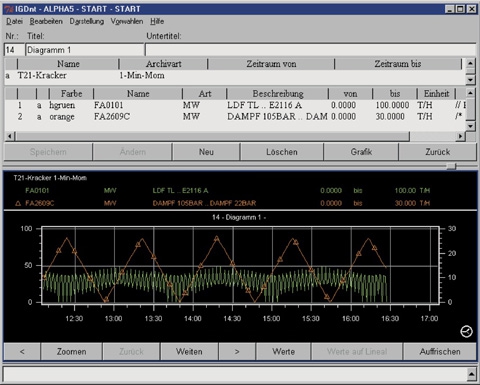Click the status bar scroll arrow at the bottom
This screenshot has height=385, width=480.
pos(471,374)
